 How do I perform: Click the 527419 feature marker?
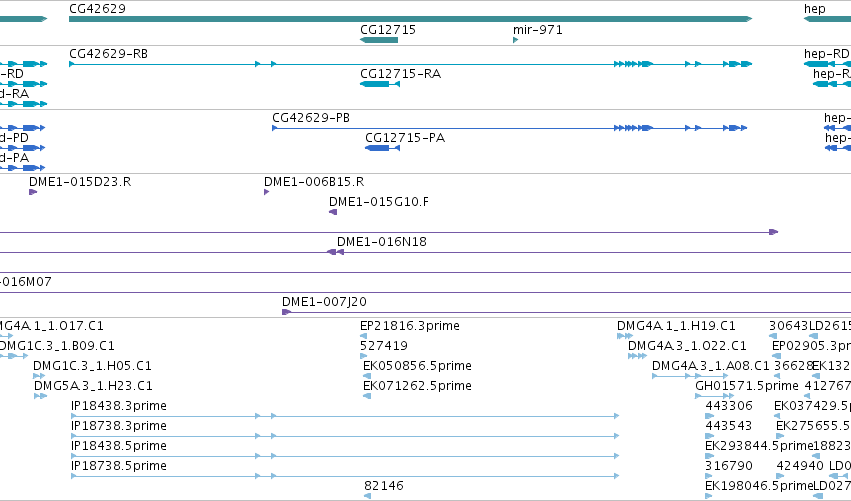pyautogui.click(x=363, y=356)
